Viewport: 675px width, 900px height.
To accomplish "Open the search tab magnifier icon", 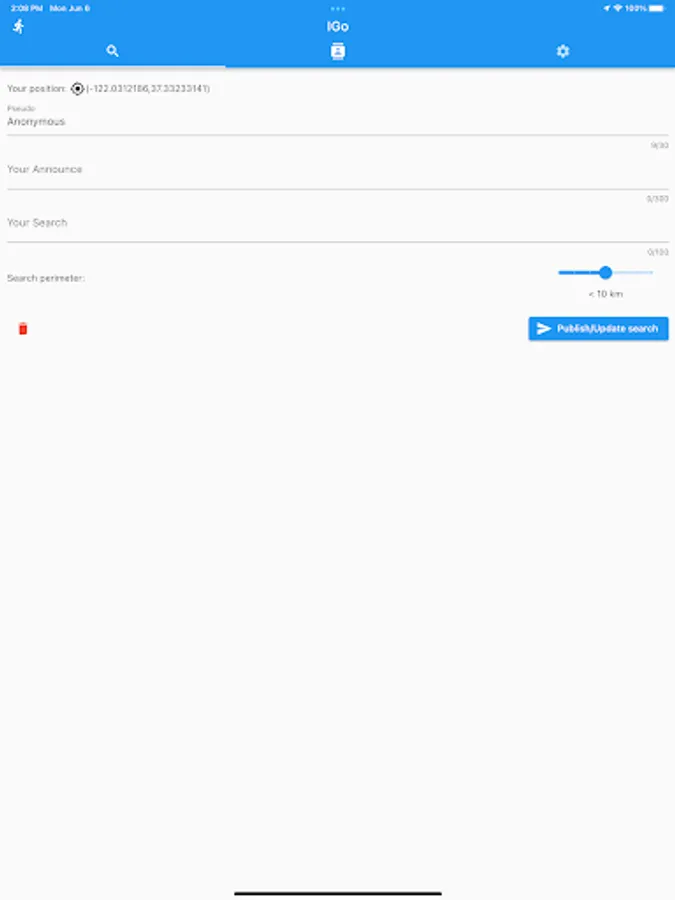I will tap(112, 51).
